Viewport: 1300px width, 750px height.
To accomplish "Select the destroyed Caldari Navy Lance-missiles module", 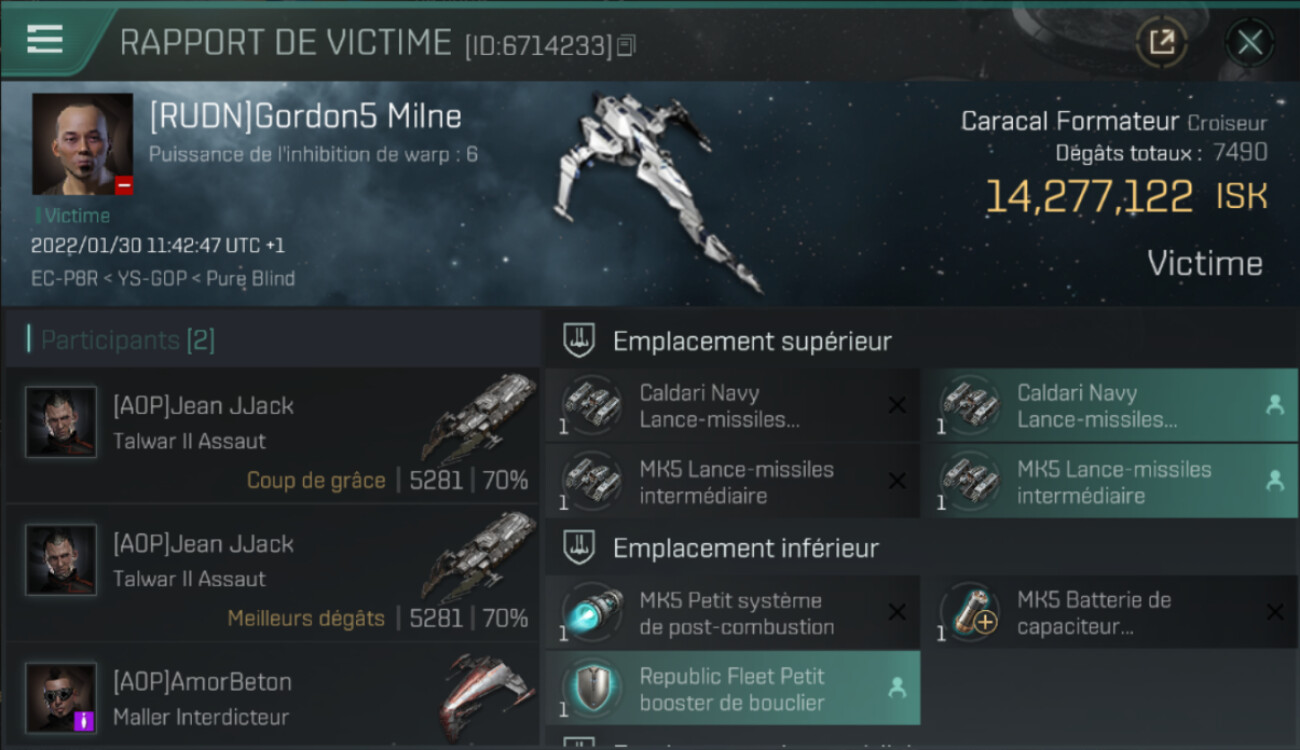I will (732, 406).
